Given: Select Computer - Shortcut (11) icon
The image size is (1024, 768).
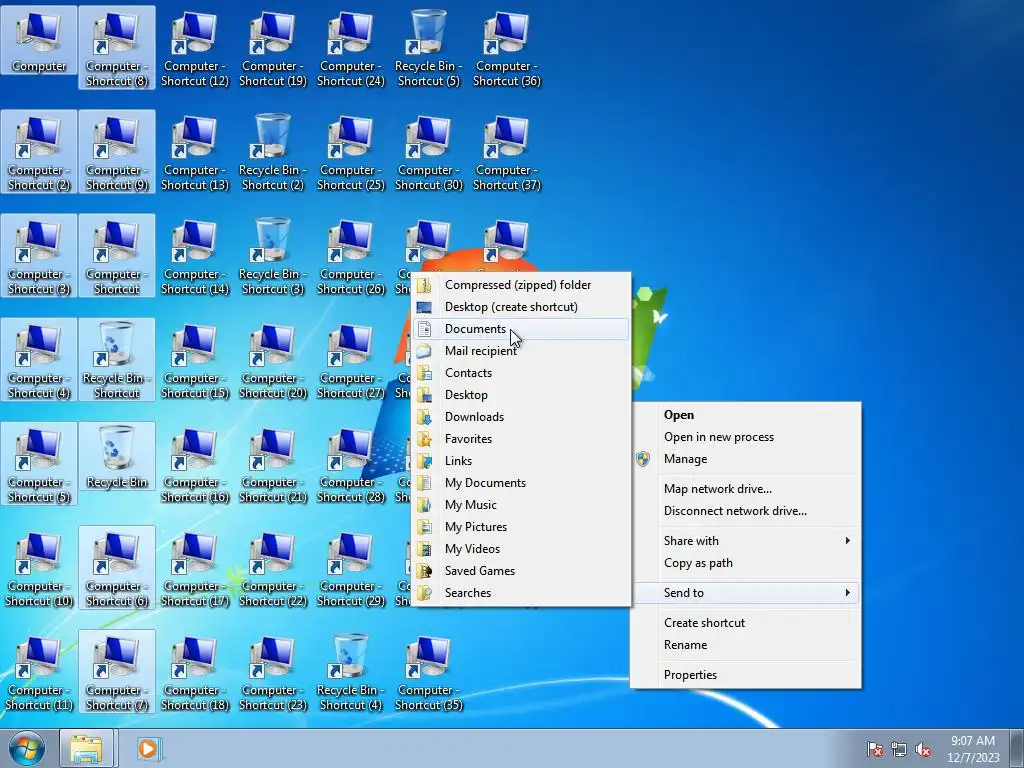Looking at the screenshot, I should tap(39, 671).
